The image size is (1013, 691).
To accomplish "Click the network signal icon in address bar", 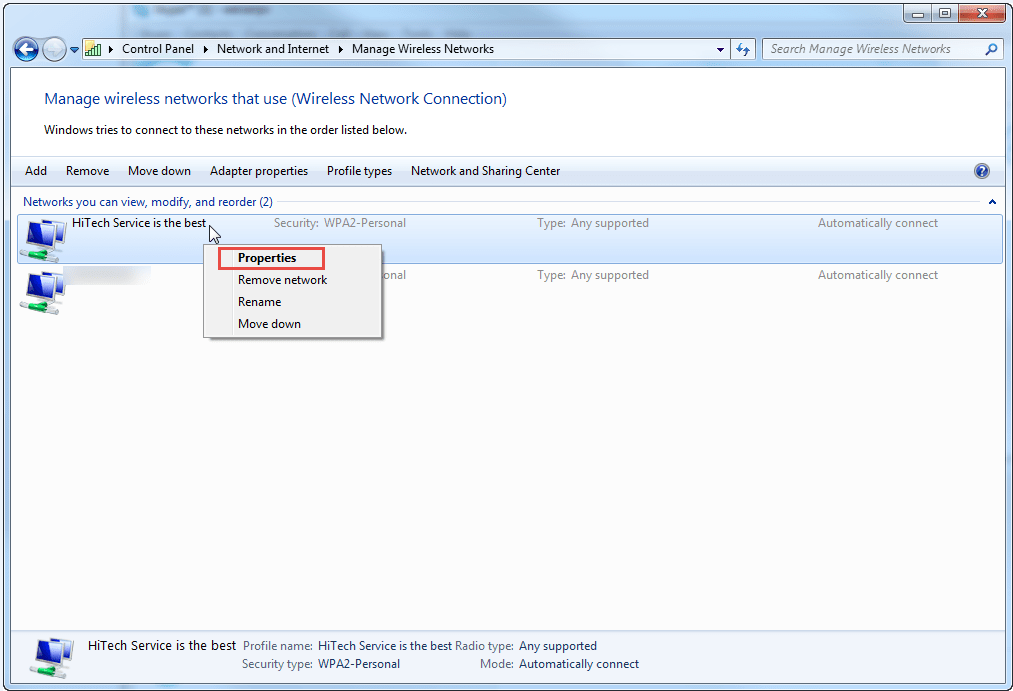I will tap(93, 49).
